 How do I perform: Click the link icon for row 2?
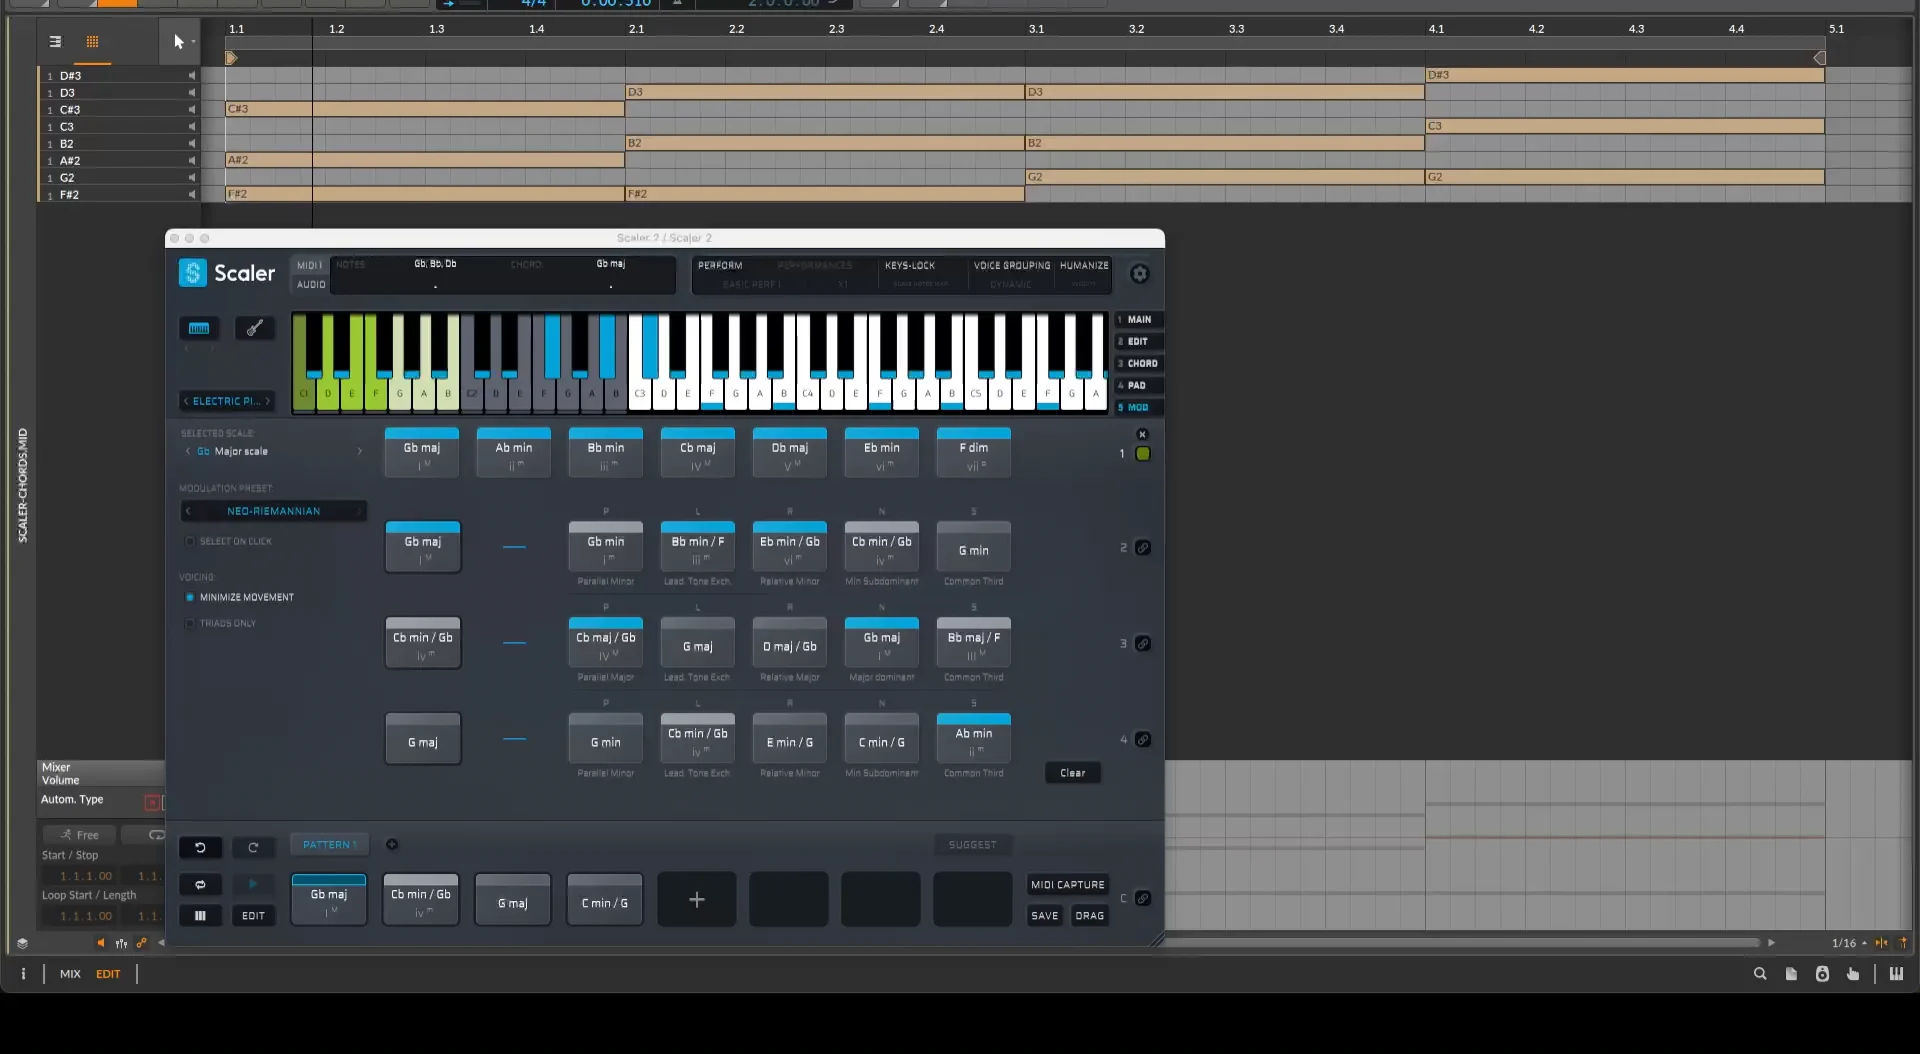coord(1143,548)
